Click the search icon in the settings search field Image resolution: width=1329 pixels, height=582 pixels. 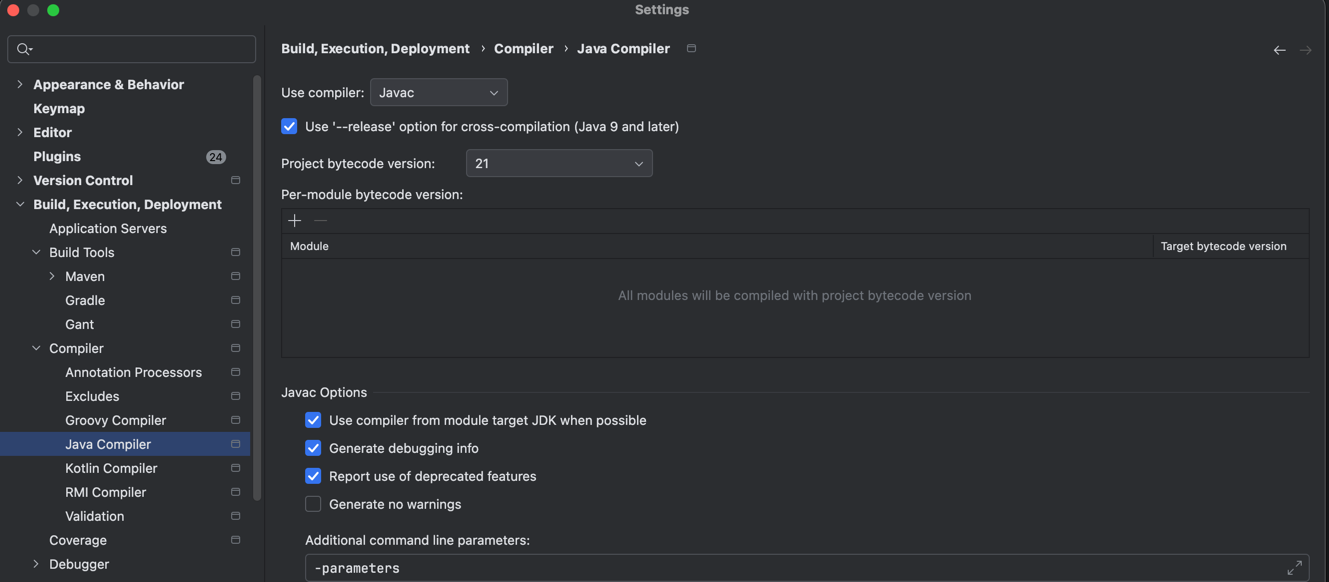click(x=25, y=49)
